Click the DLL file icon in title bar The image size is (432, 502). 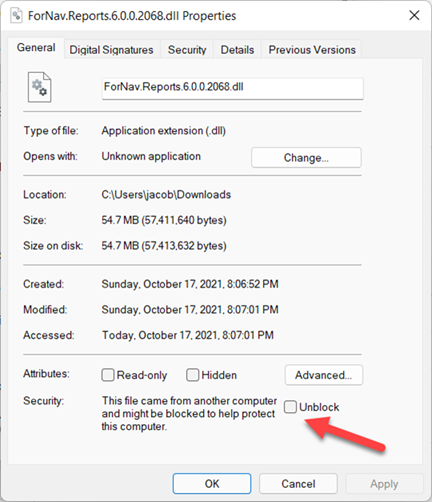(16, 16)
